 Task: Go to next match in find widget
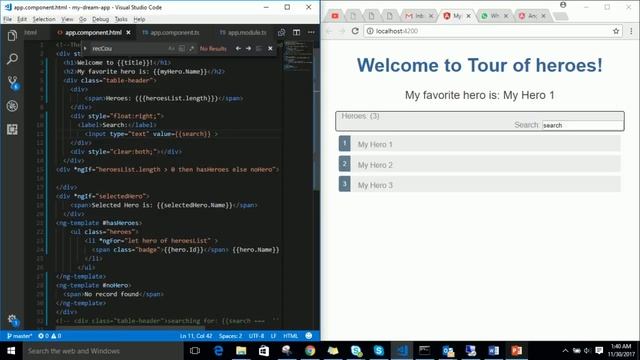click(x=248, y=48)
